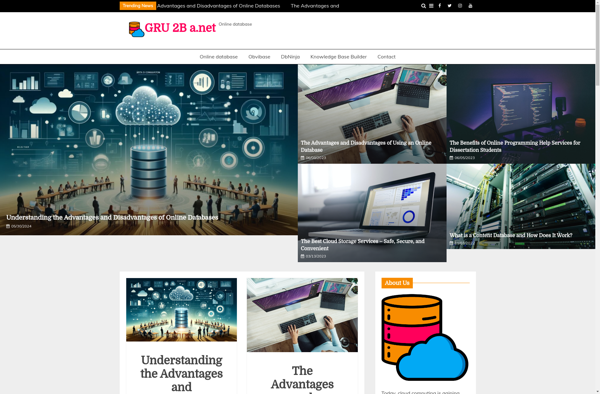Open lower card title 'Understanding the Advantages and'
The height and width of the screenshot is (394, 600).
pyautogui.click(x=181, y=373)
